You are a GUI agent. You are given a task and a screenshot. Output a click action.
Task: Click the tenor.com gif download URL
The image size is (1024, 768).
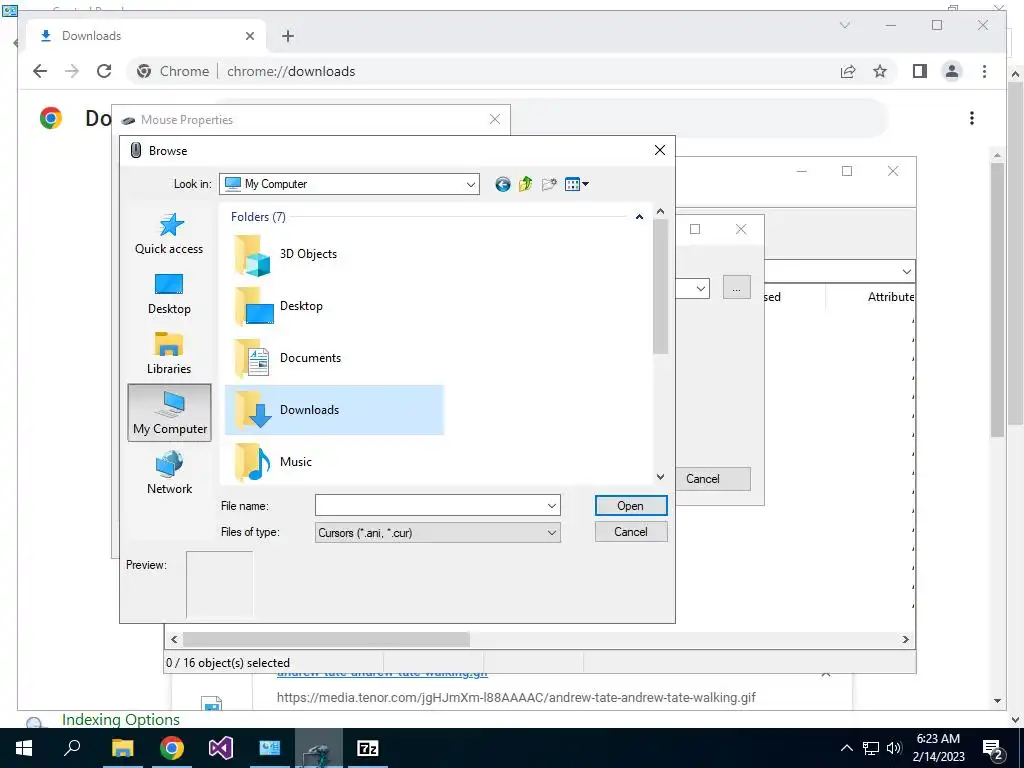pyautogui.click(x=516, y=697)
